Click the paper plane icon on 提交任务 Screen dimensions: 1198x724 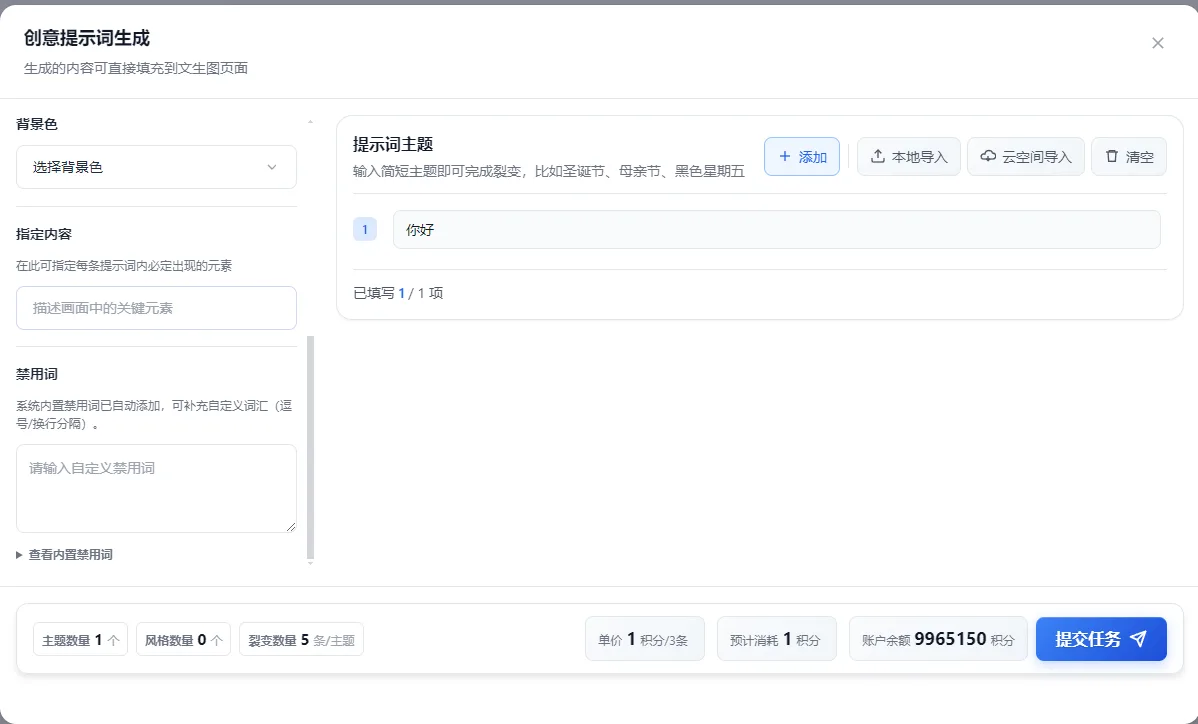pyautogui.click(x=1138, y=639)
